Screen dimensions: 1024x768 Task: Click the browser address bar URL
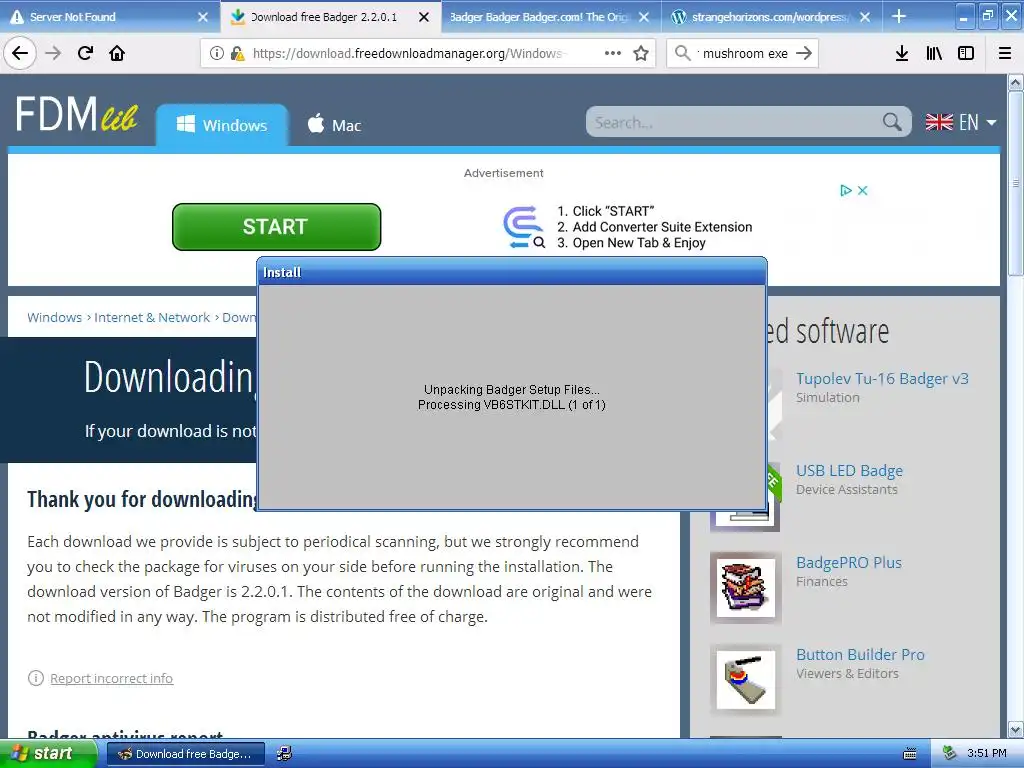(410, 54)
